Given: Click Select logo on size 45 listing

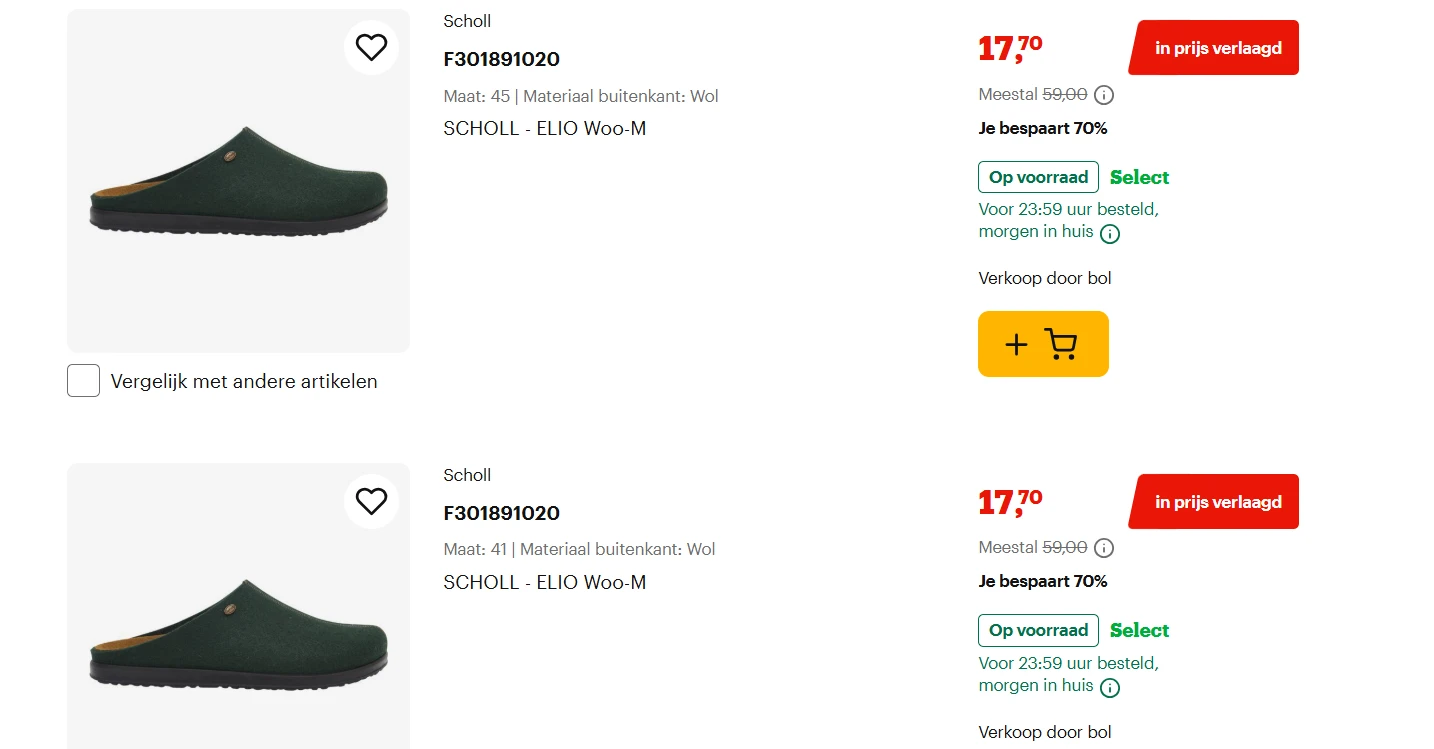Looking at the screenshot, I should tap(1139, 177).
